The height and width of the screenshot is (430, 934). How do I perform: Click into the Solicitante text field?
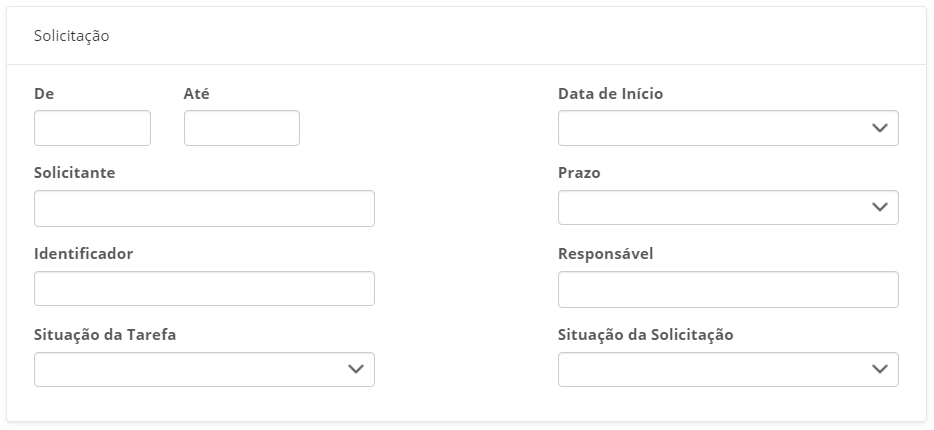(204, 208)
